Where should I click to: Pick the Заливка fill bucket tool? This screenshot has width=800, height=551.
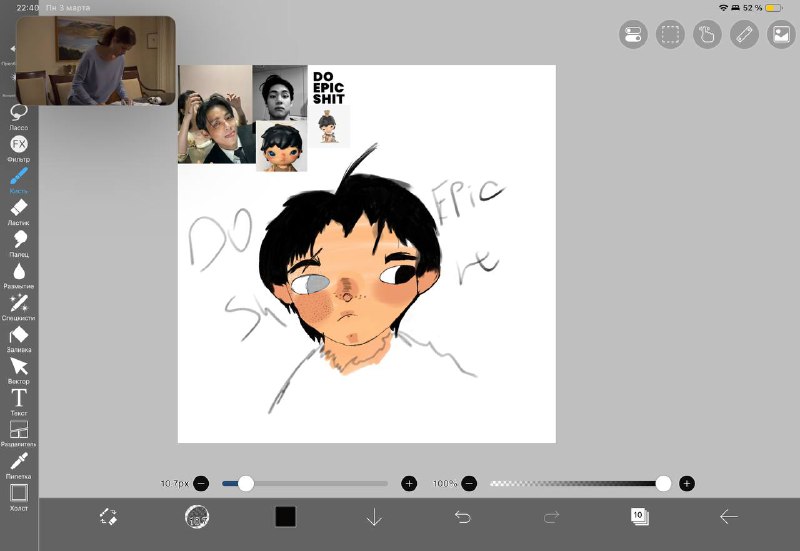coord(18,336)
